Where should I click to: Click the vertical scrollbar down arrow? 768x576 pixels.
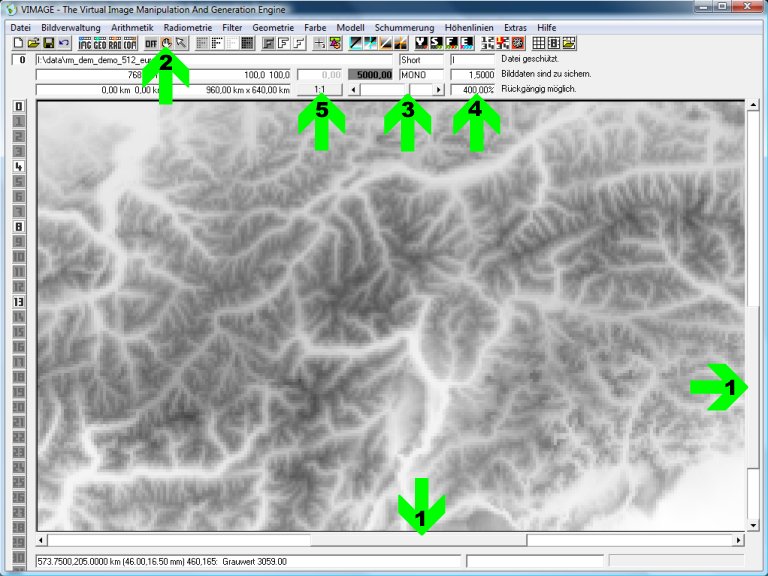[752, 524]
